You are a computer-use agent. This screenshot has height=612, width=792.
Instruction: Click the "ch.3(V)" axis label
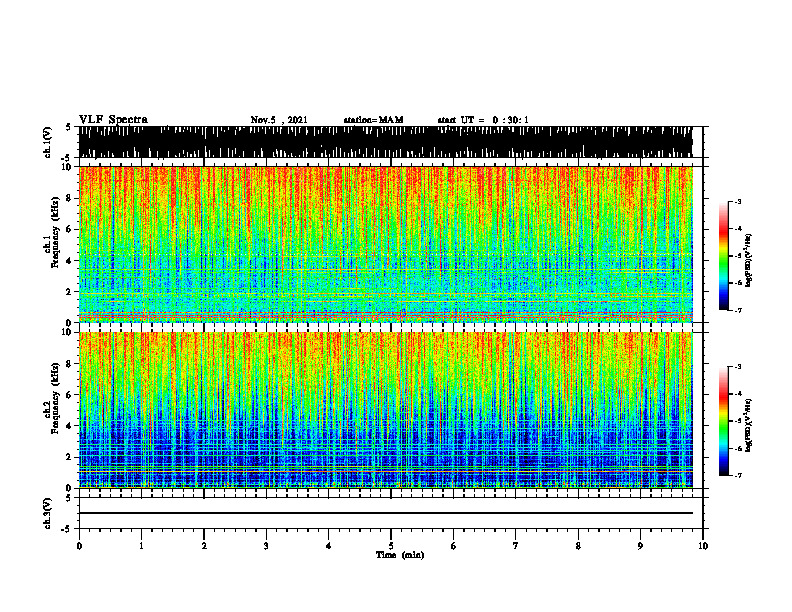[48, 514]
